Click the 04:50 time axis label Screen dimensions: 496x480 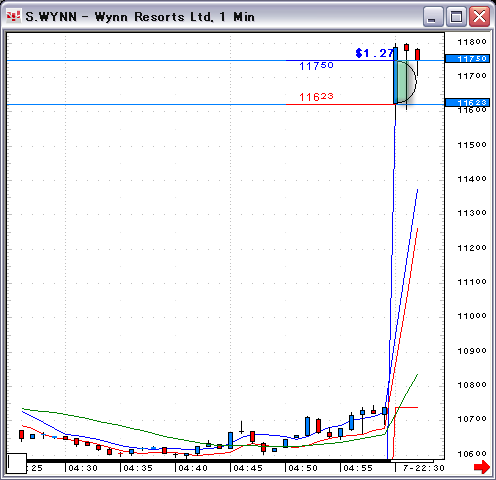303,468
